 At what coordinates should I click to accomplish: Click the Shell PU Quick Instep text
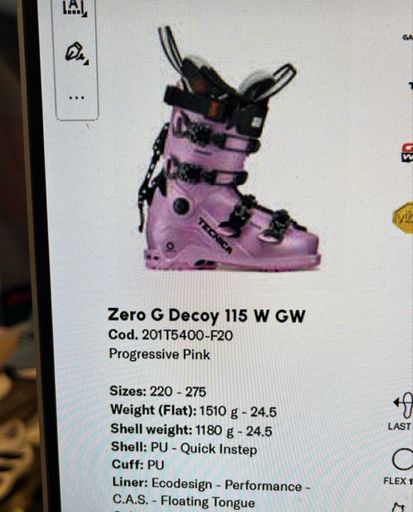pyautogui.click(x=184, y=448)
